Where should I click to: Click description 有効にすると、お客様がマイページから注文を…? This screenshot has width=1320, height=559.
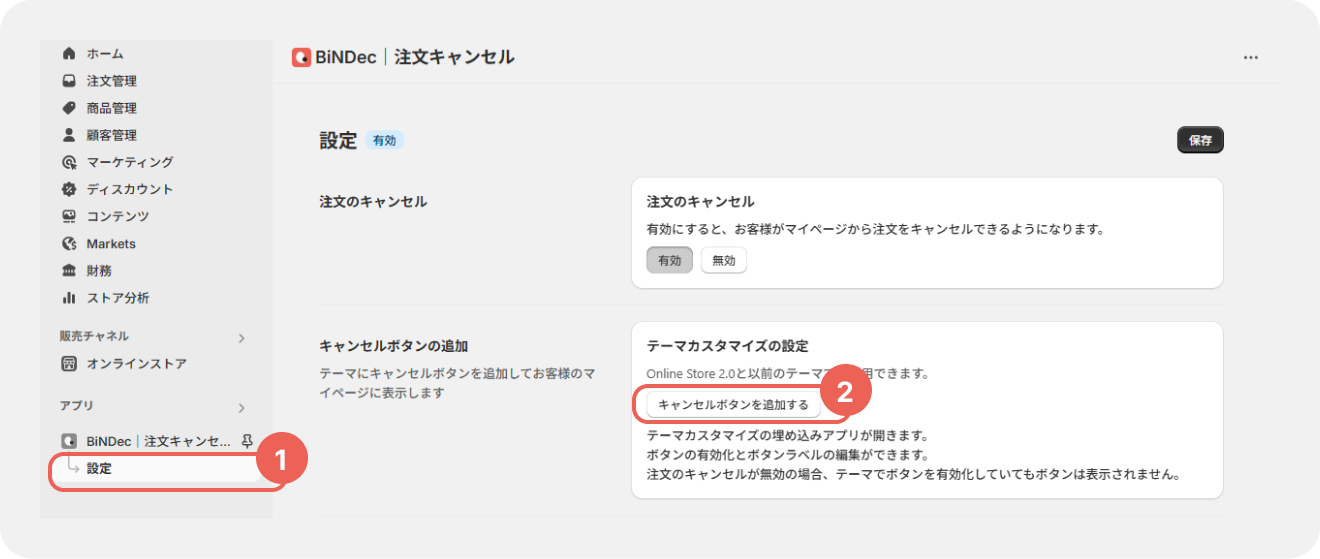pyautogui.click(x=875, y=229)
